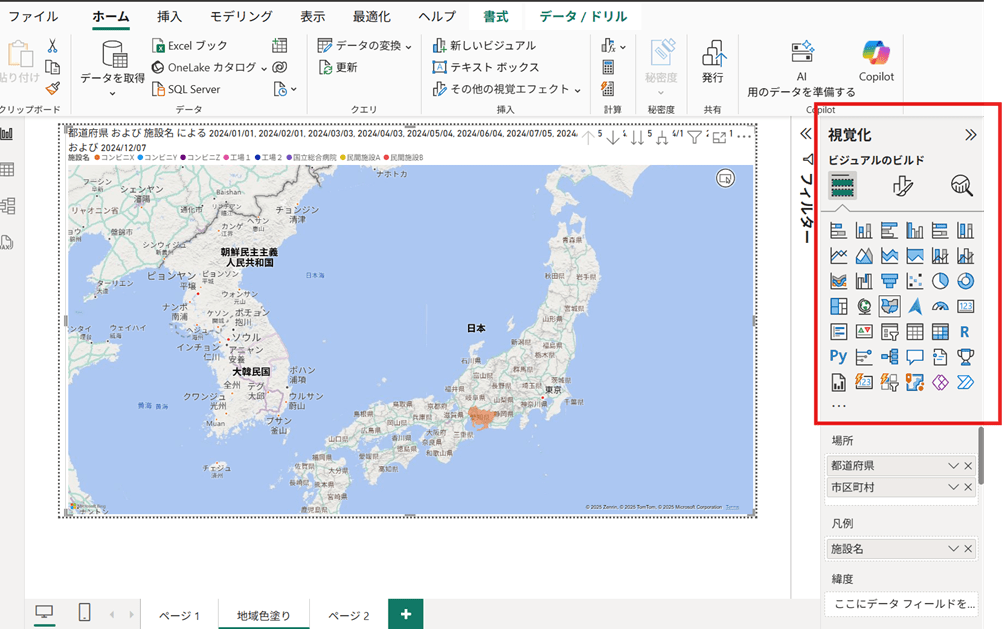The height and width of the screenshot is (629, 1002).
Task: Switch to the モデリング ribbon tab
Action: pos(241,17)
